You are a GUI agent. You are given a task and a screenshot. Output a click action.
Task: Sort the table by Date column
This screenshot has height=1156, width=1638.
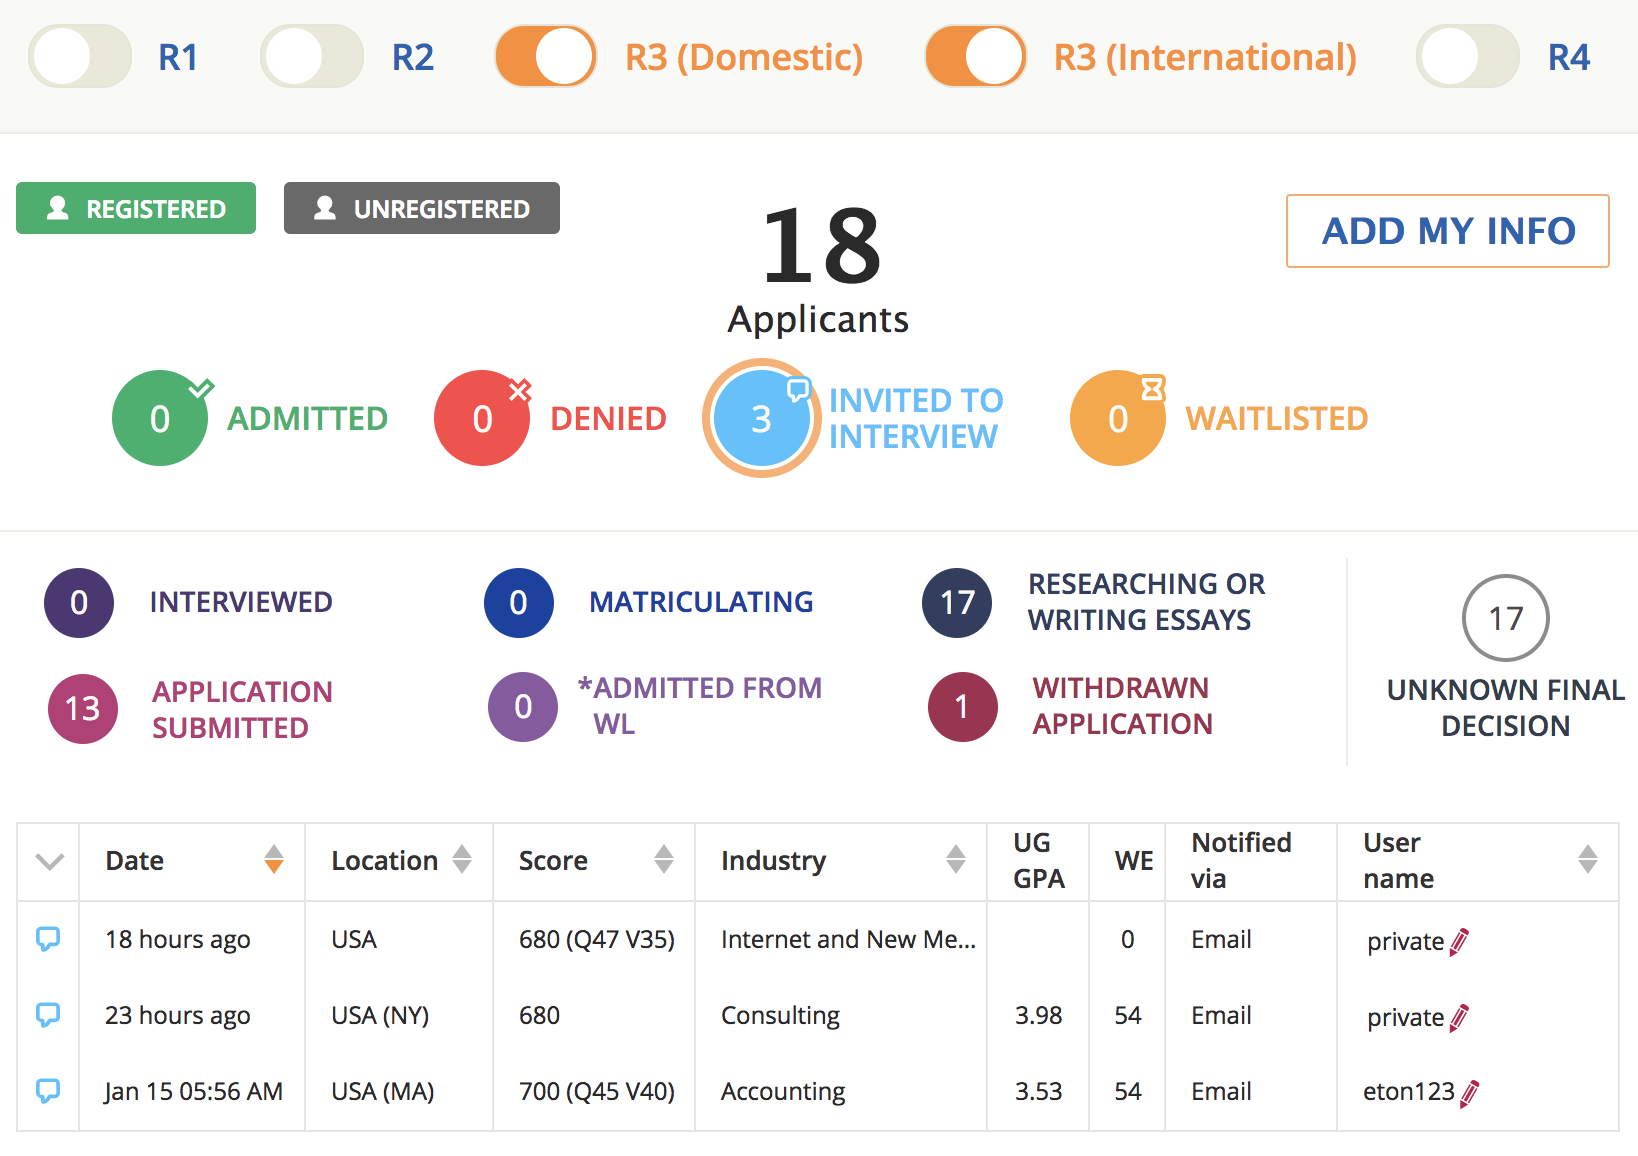point(273,860)
